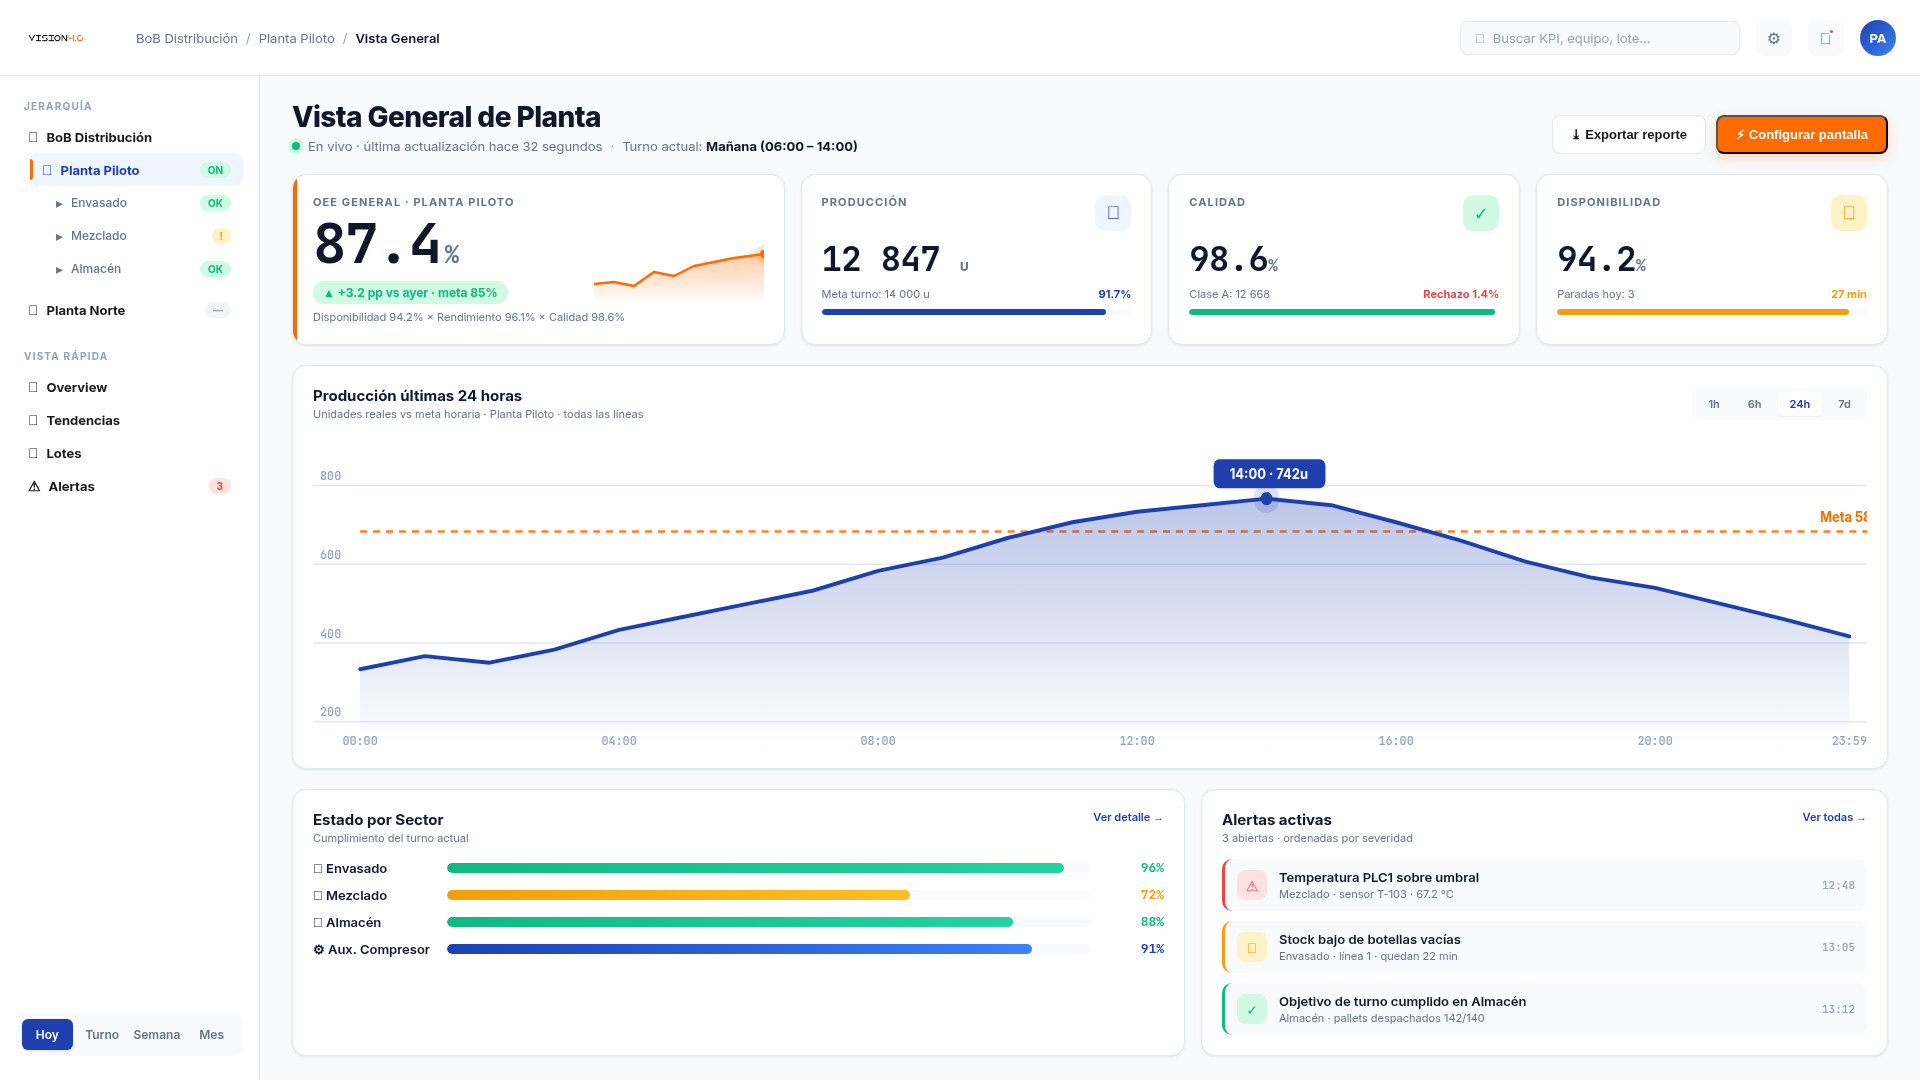The width and height of the screenshot is (1920, 1080).
Task: Open the Stock bajo de botellas vacías alert
Action: (1544, 947)
